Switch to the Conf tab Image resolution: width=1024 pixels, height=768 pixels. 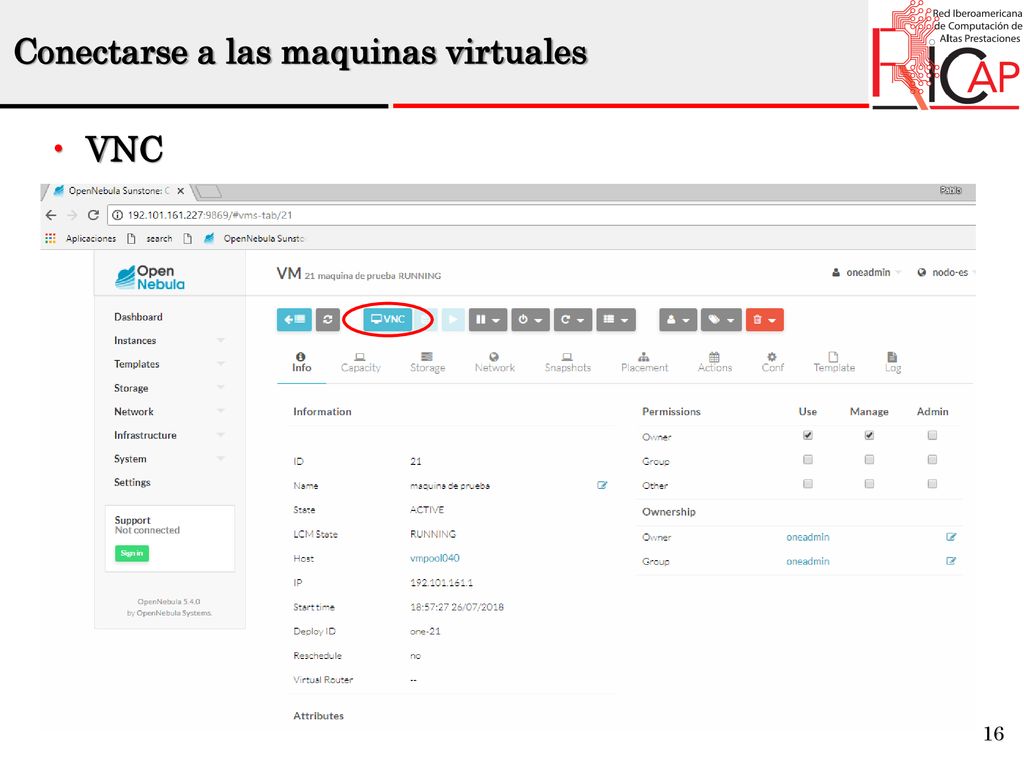point(772,362)
